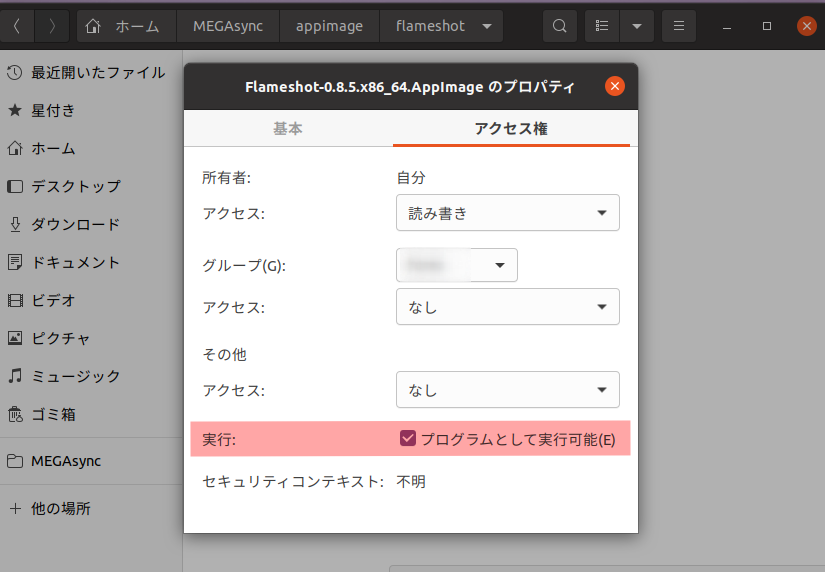This screenshot has height=572, width=825.
Task: Click the download arrow icon in the sidebar
Action: (x=15, y=224)
